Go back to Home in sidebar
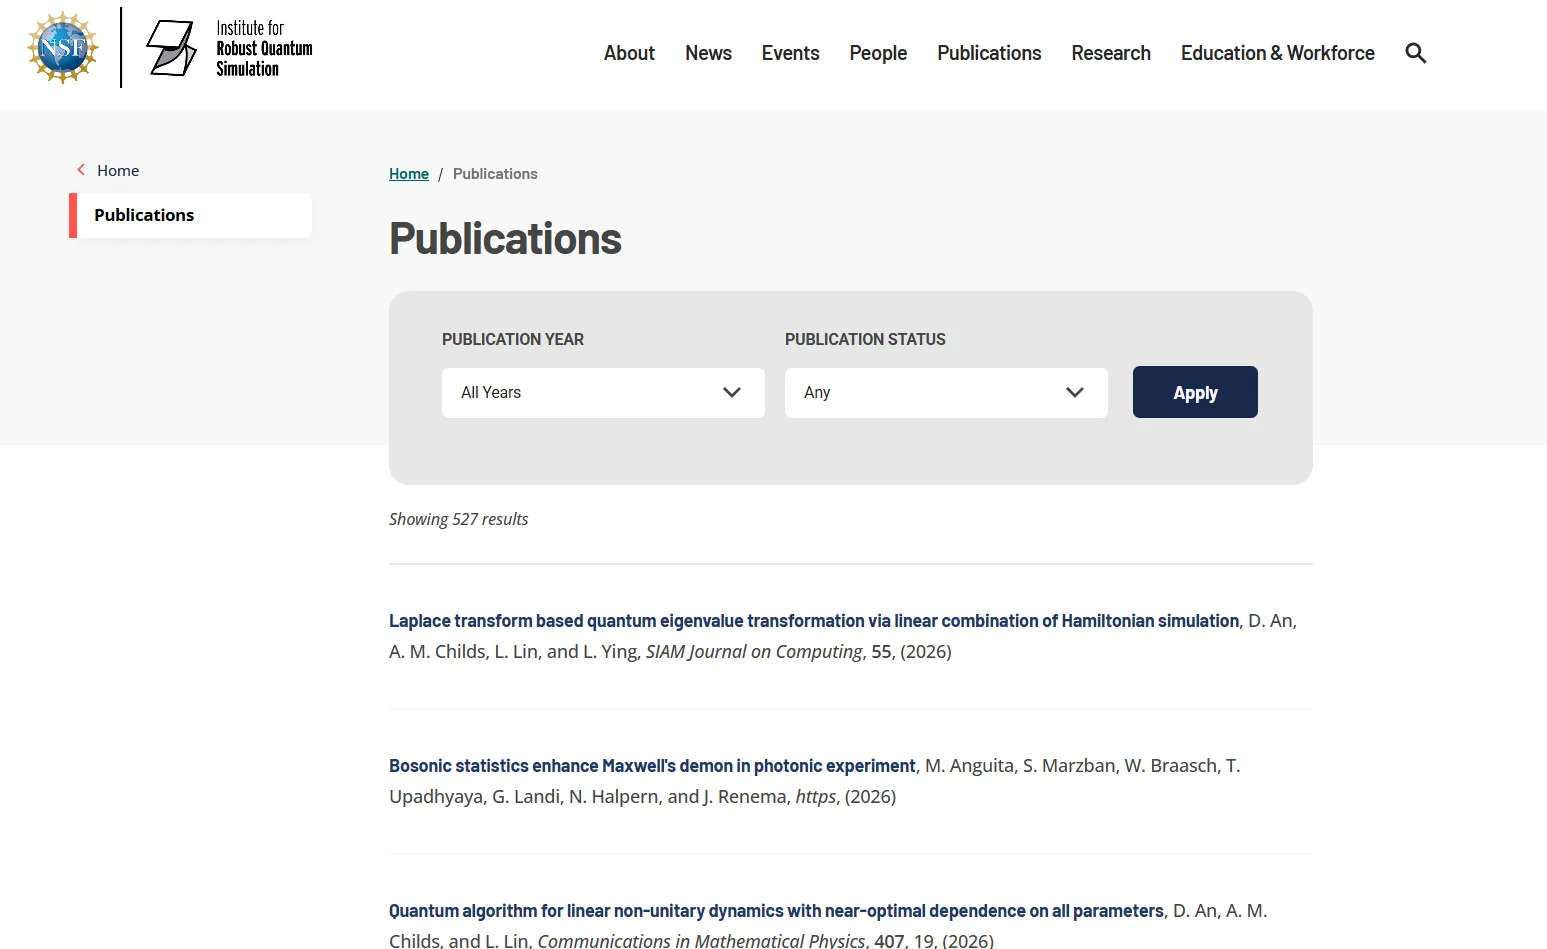 [117, 170]
